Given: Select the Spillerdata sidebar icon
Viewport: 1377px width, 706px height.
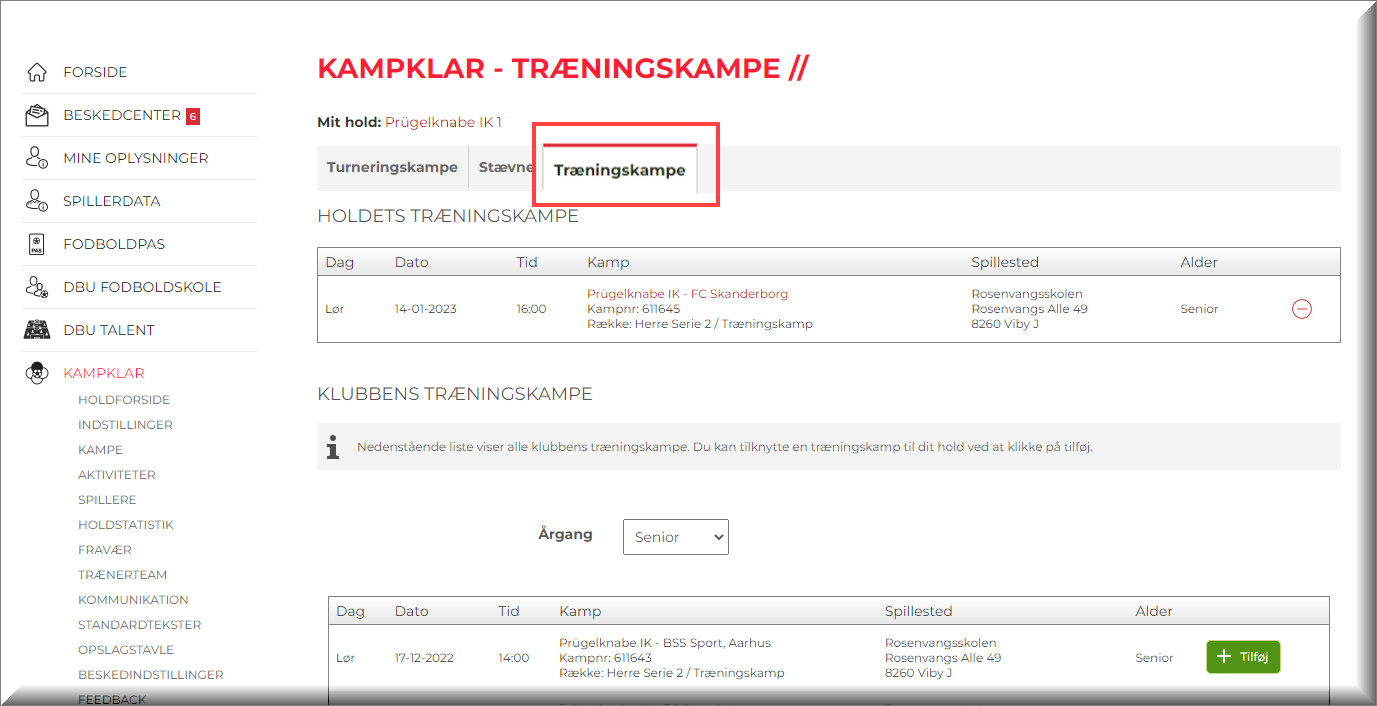Looking at the screenshot, I should click(37, 201).
